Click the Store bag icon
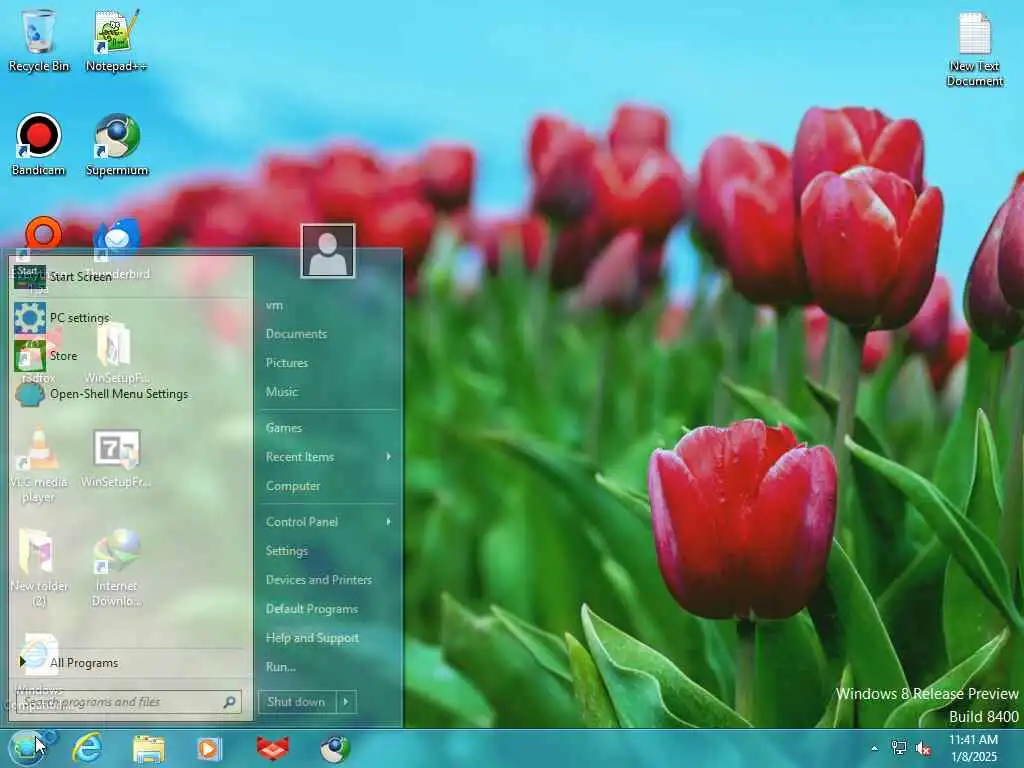This screenshot has width=1024, height=768. [30, 356]
